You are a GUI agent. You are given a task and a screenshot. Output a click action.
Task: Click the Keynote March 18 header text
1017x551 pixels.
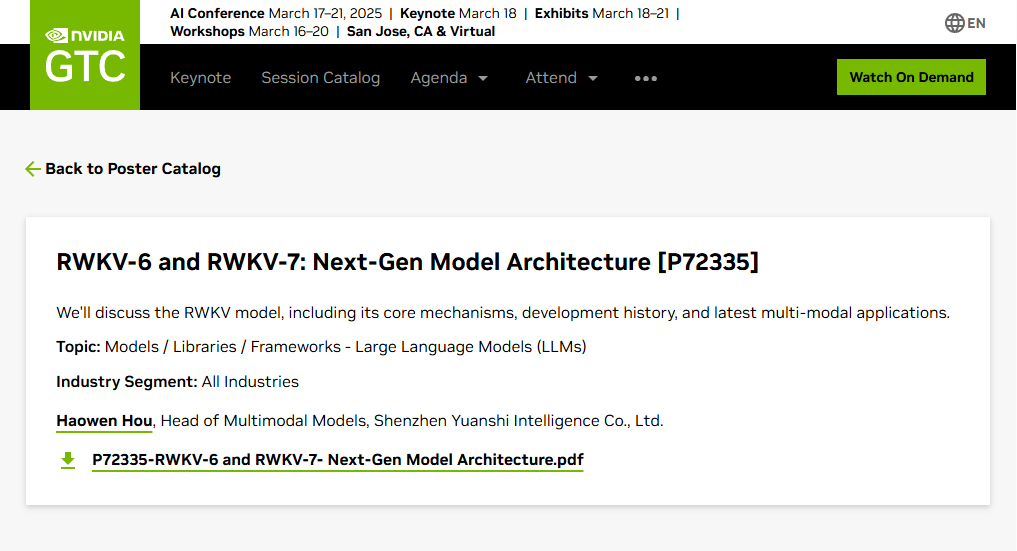(458, 13)
